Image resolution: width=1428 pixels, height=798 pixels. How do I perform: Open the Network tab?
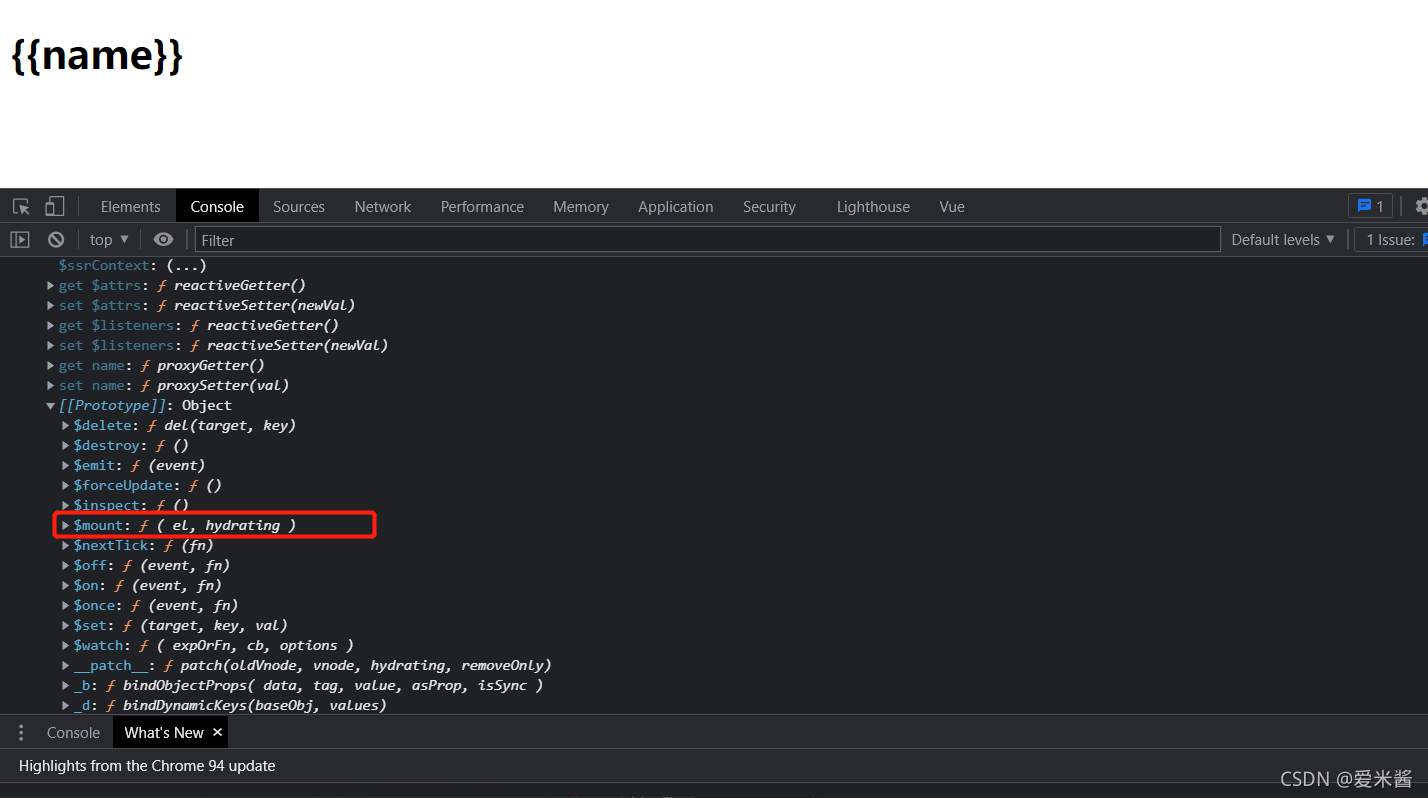click(x=383, y=207)
